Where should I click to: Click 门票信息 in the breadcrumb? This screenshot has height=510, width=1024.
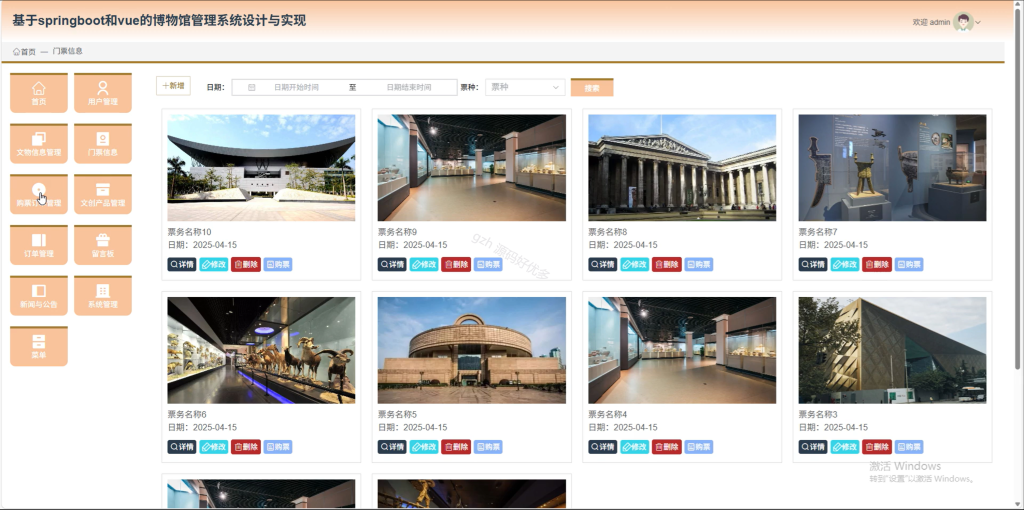click(67, 51)
